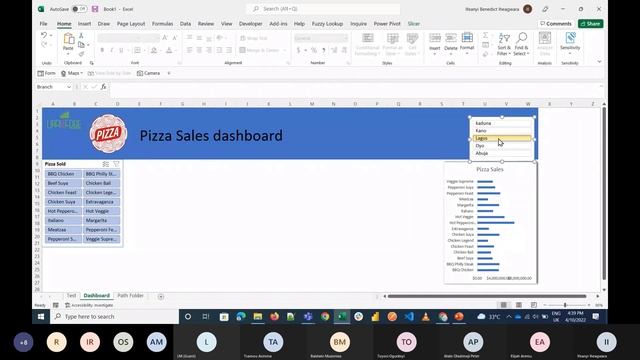The width and height of the screenshot is (640, 360).
Task: Open Visual Studio Code from taskbar
Action: coord(409,316)
